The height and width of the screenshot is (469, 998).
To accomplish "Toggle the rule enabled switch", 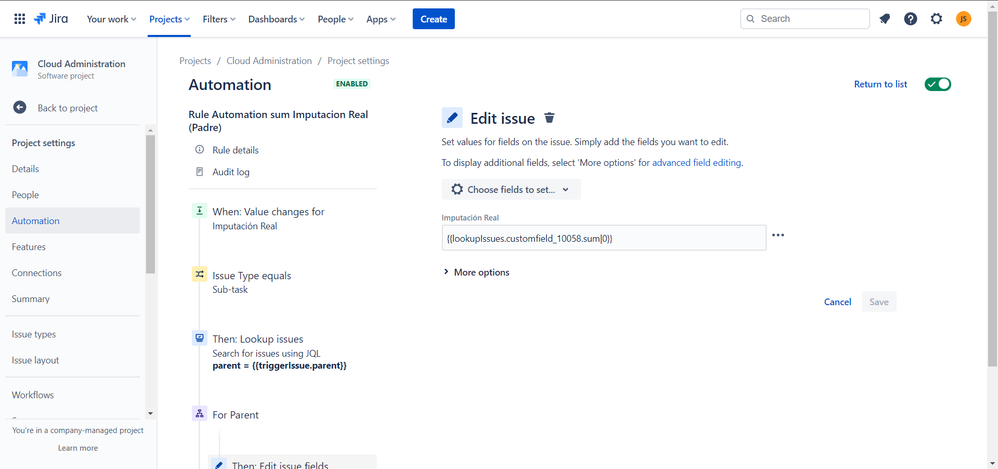I will (938, 84).
